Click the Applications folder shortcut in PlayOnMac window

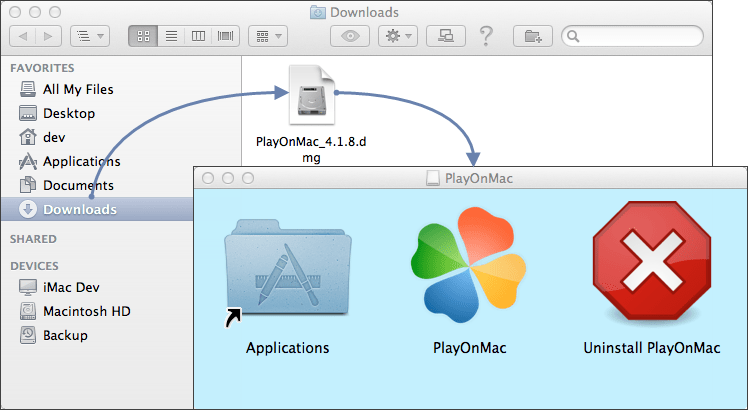pos(288,272)
